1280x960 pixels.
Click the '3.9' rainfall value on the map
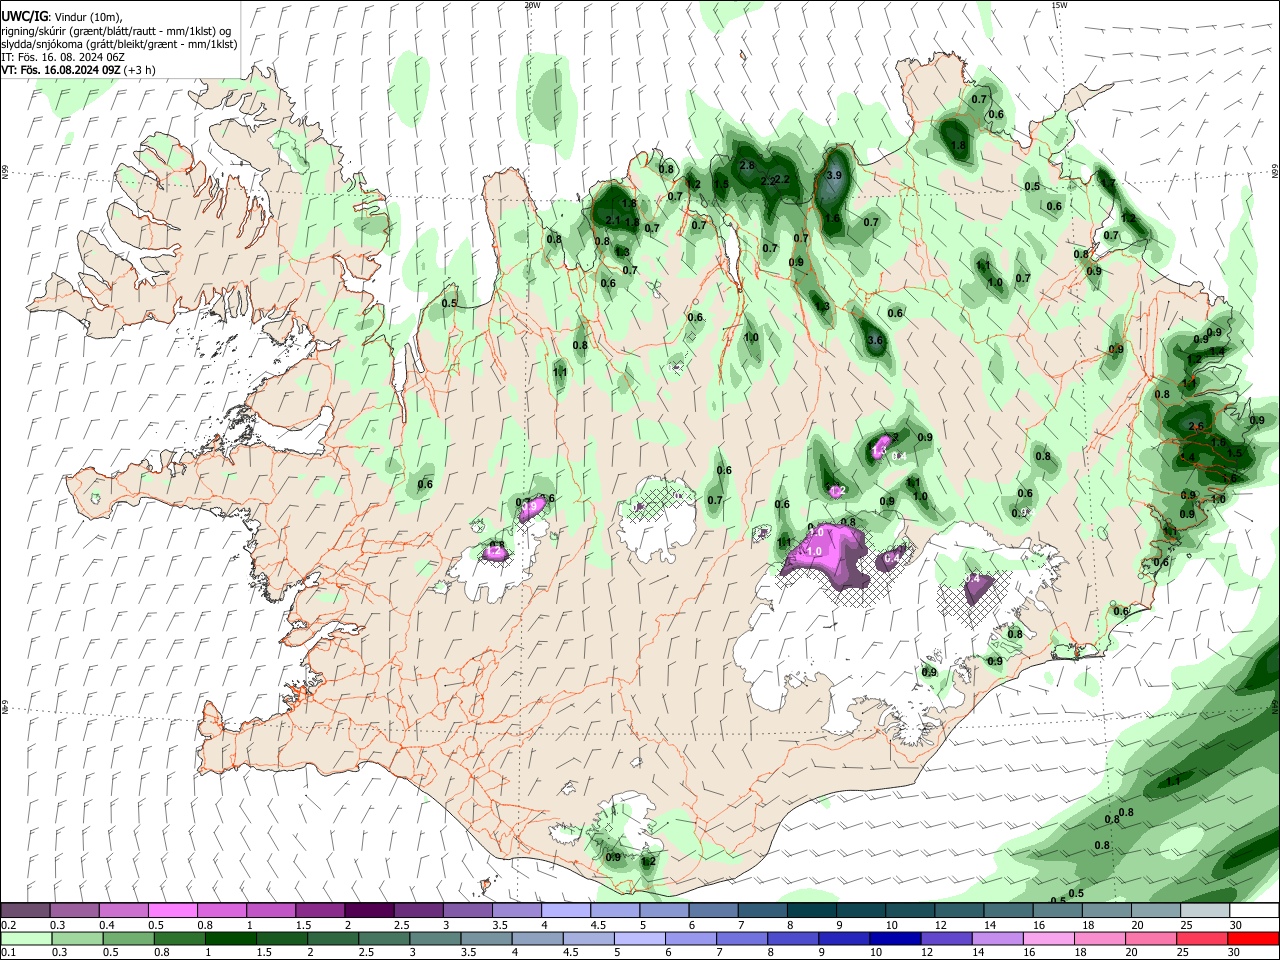click(834, 175)
